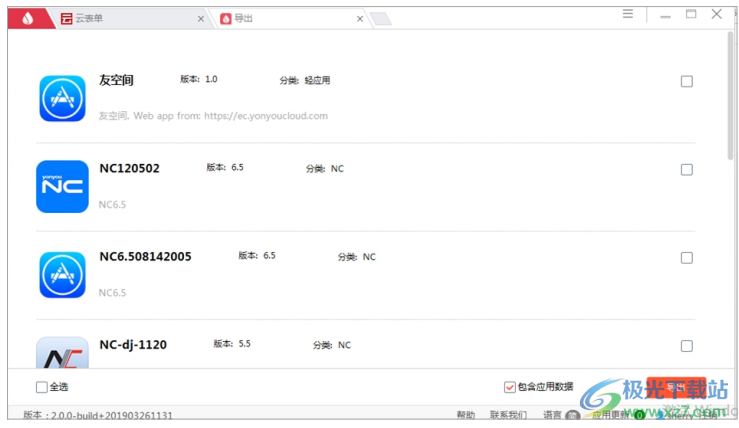
Task: Enable the 全选 select-all checkbox
Action: pos(42,387)
